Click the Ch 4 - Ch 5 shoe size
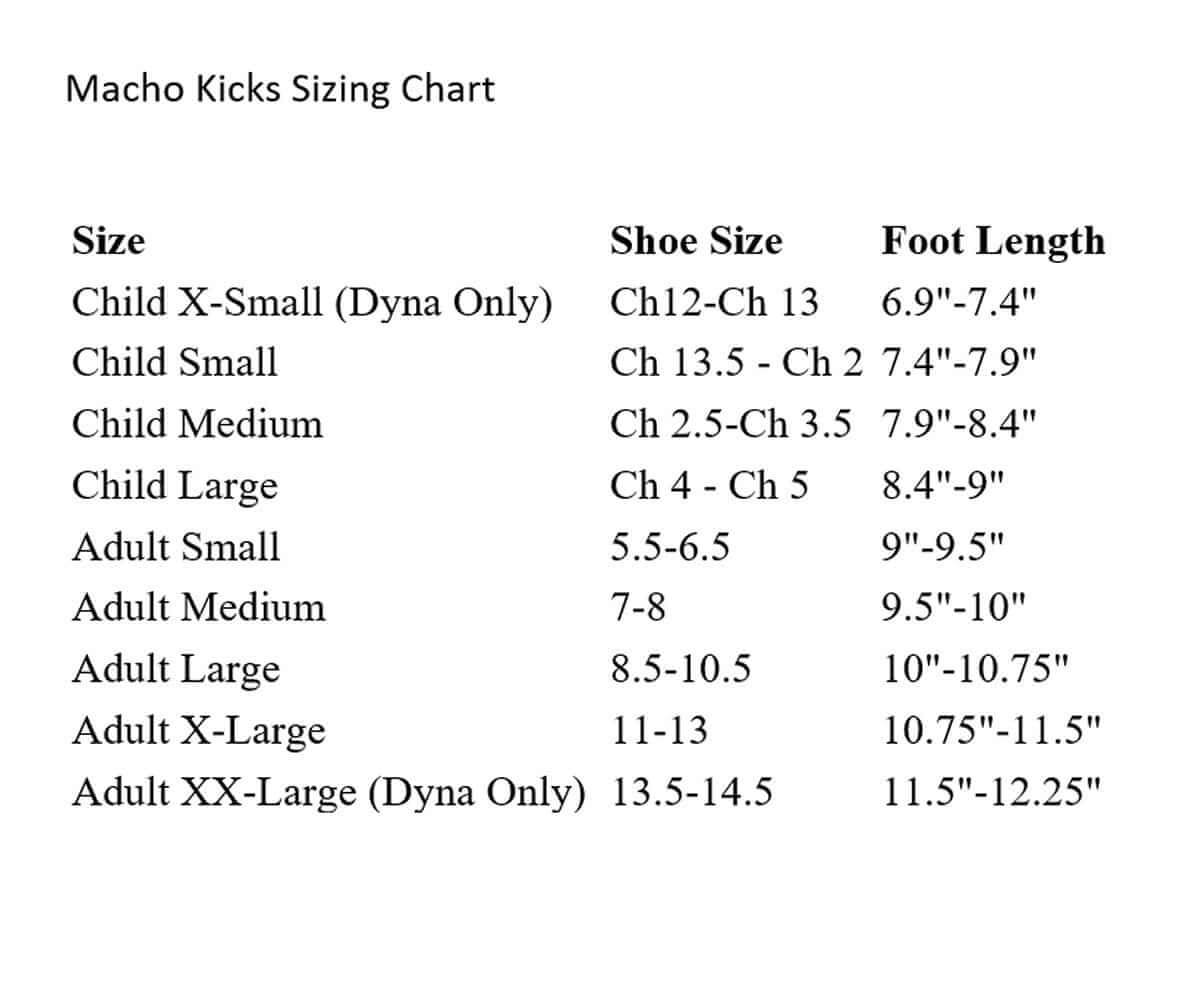Viewport: 1182px width, 1000px height. tap(709, 486)
